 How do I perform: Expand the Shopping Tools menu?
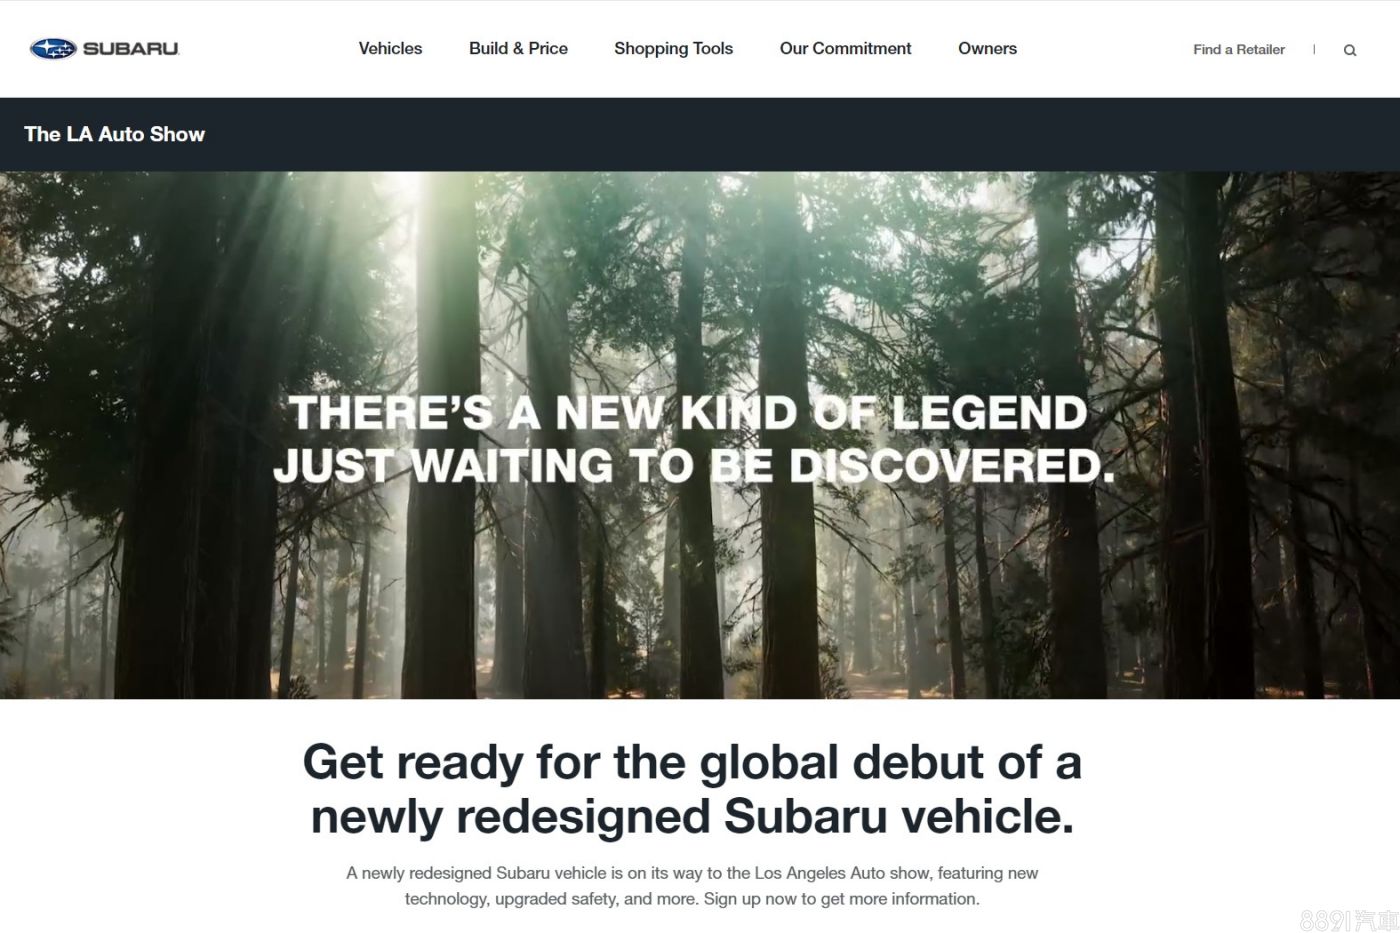click(x=673, y=48)
